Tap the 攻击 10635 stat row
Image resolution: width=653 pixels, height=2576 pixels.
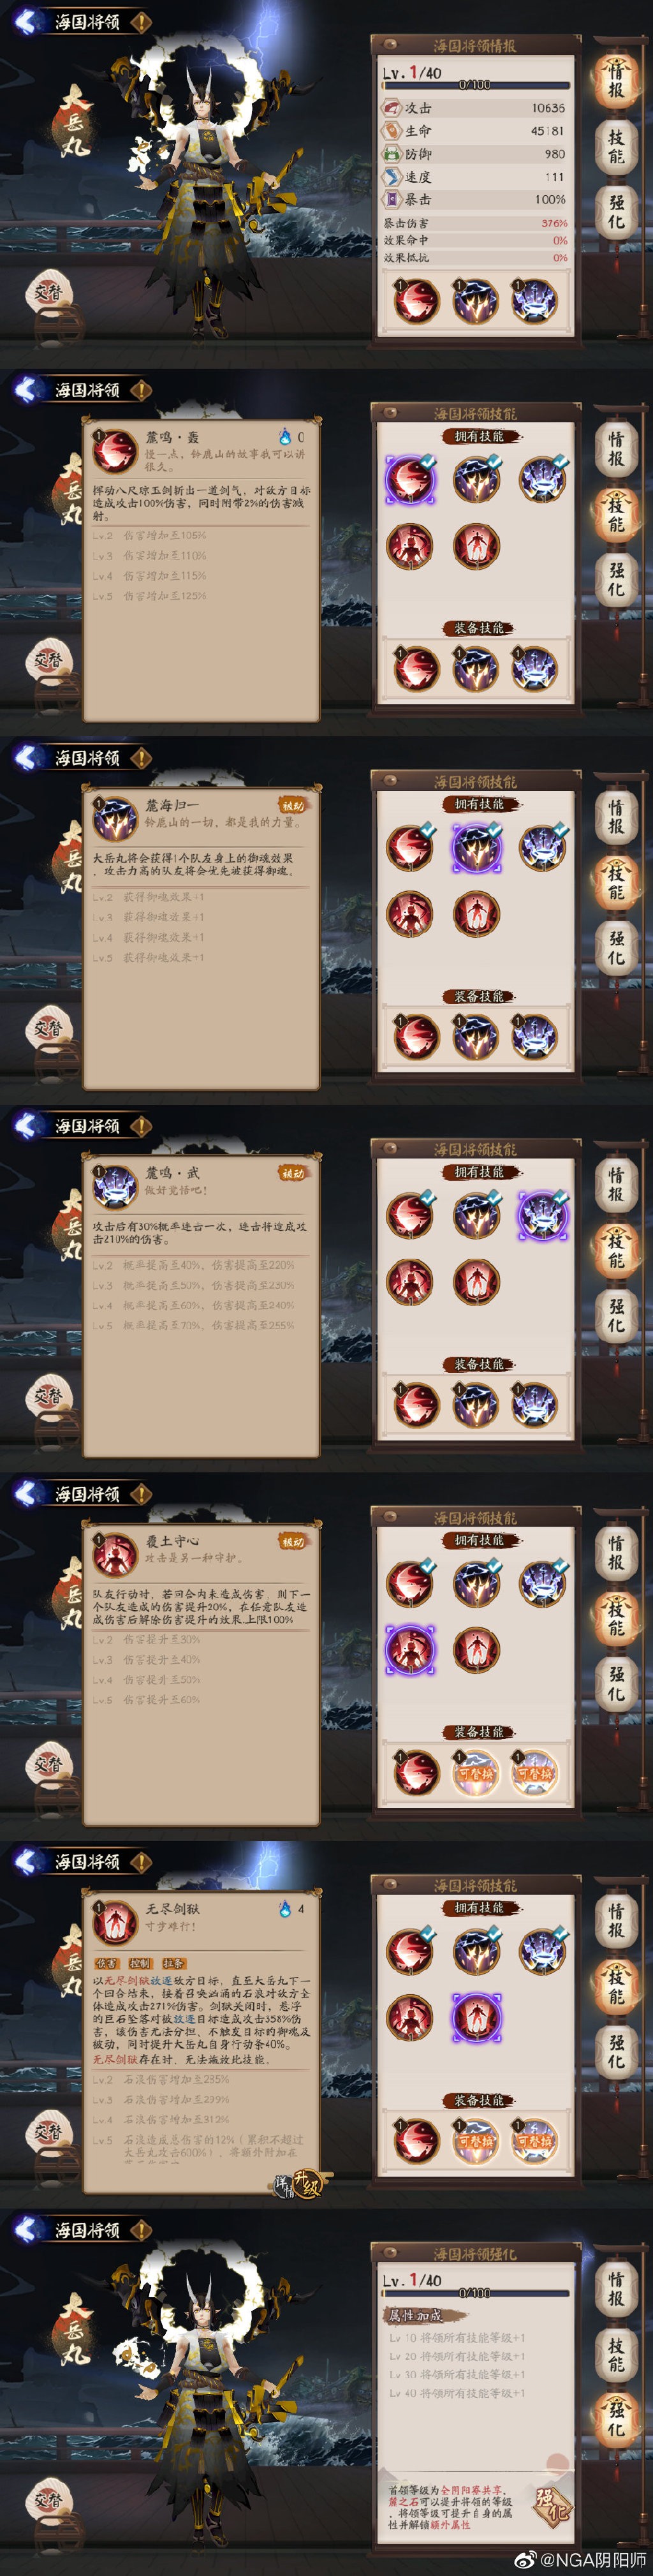point(474,108)
